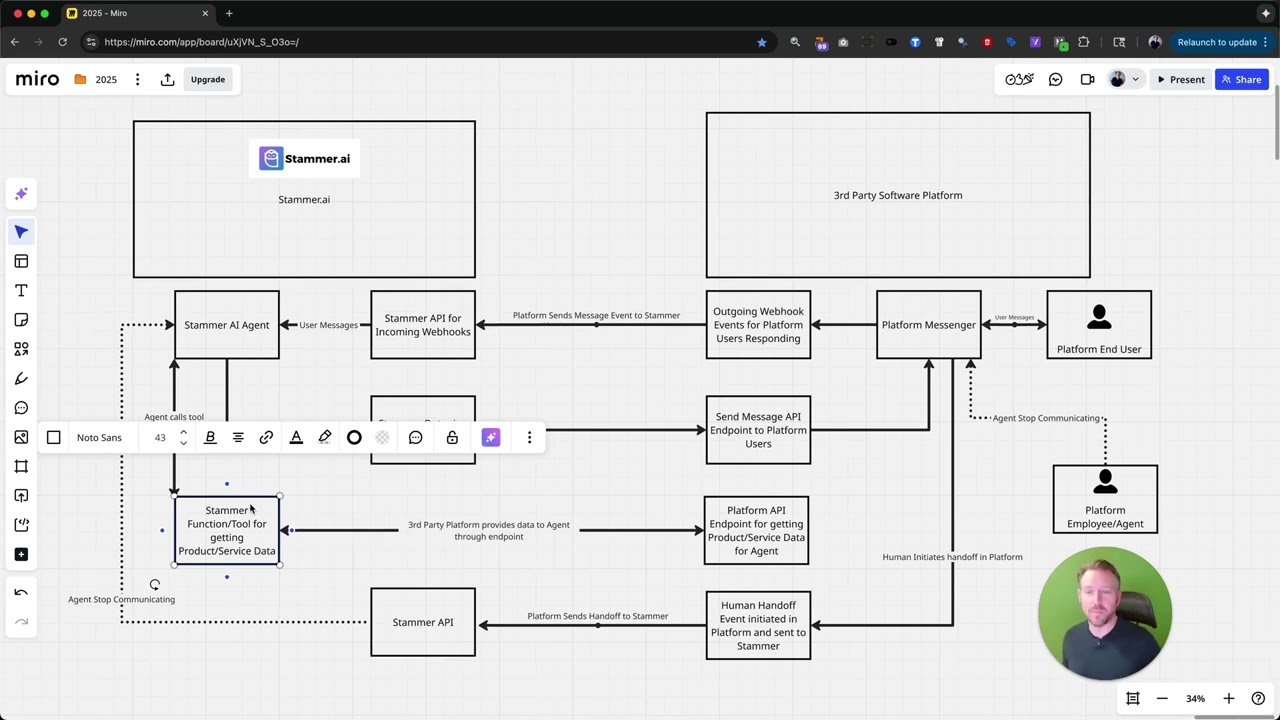Toggle lock on selected shape
1280x720 pixels.
coord(452,437)
